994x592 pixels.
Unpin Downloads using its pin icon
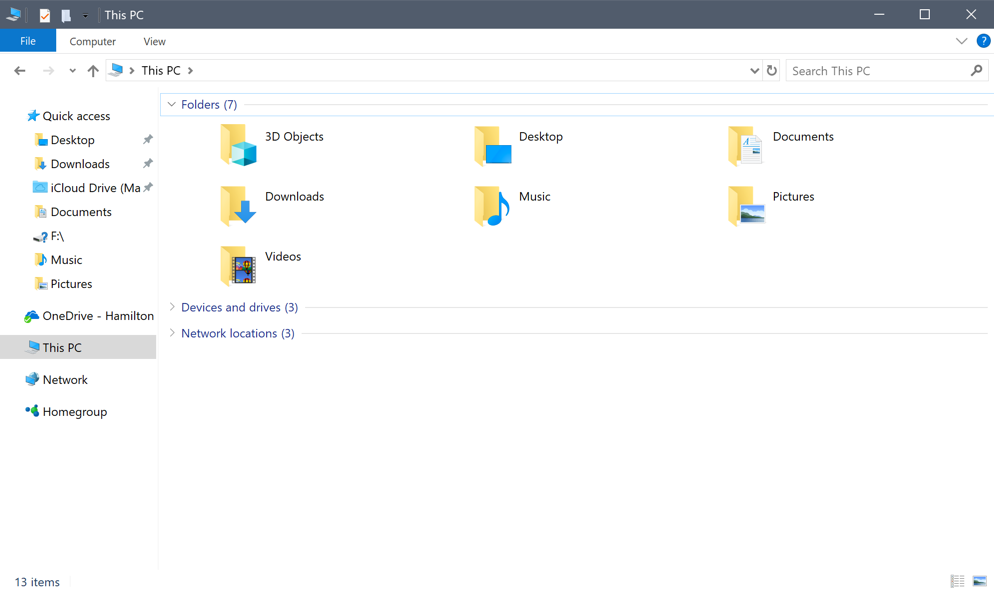148,164
